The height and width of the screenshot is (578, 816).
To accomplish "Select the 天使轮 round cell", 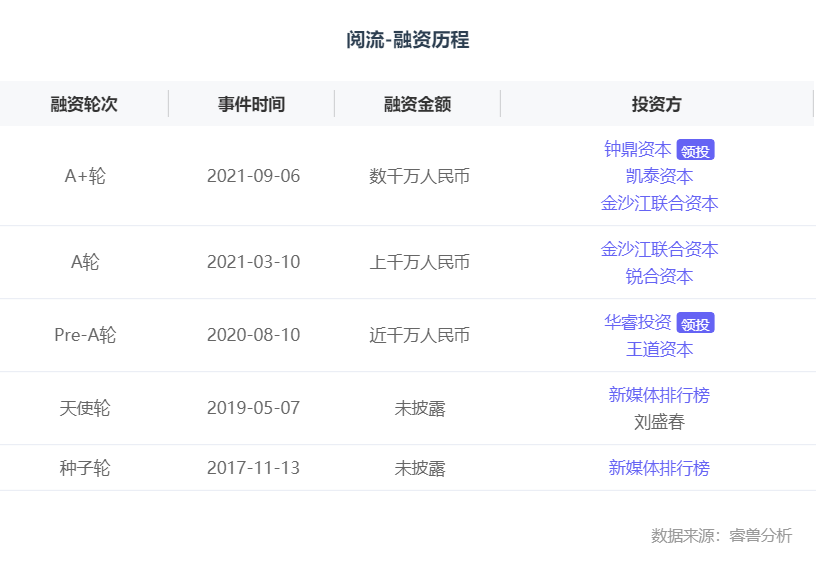I will pyautogui.click(x=85, y=408).
